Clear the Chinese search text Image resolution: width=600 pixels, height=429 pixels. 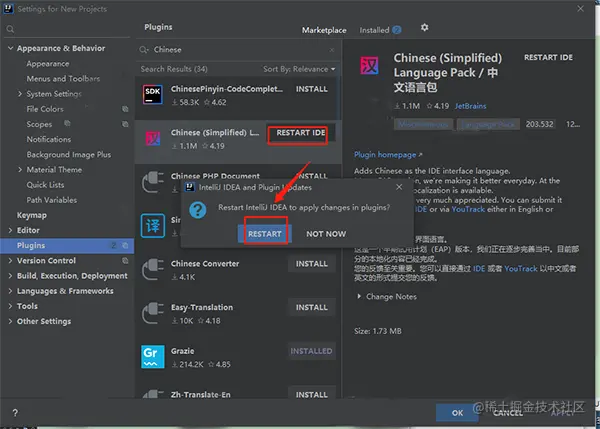[x=332, y=50]
